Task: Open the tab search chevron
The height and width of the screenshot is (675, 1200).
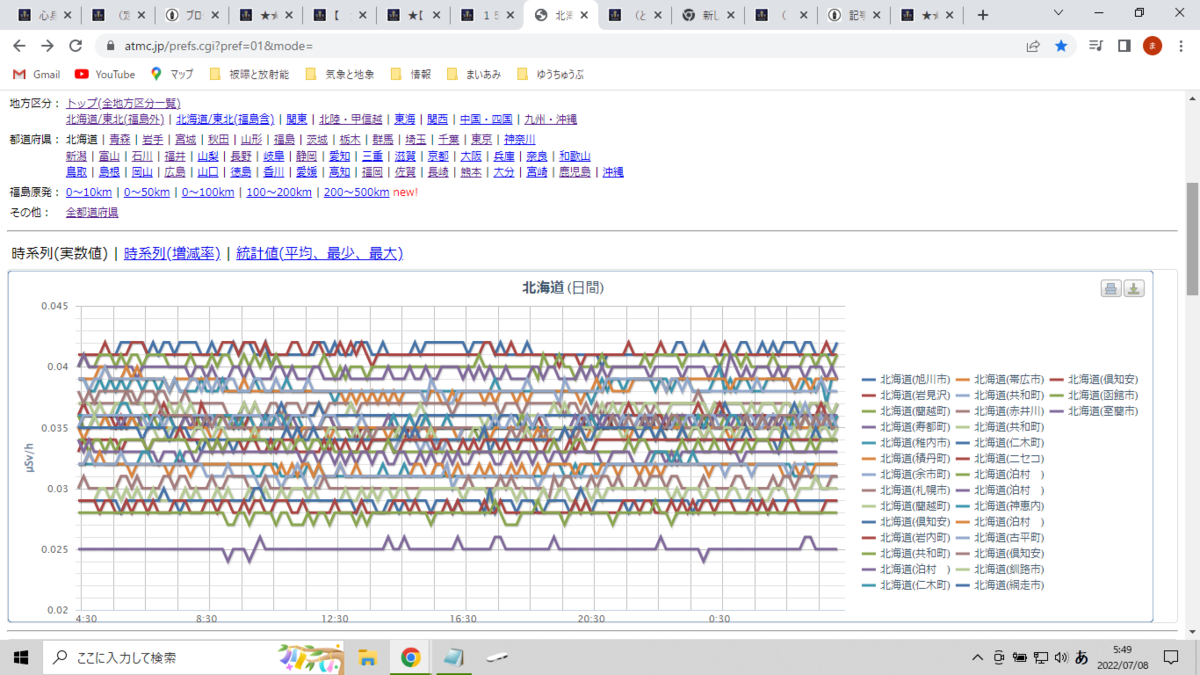Action: coord(1059,13)
